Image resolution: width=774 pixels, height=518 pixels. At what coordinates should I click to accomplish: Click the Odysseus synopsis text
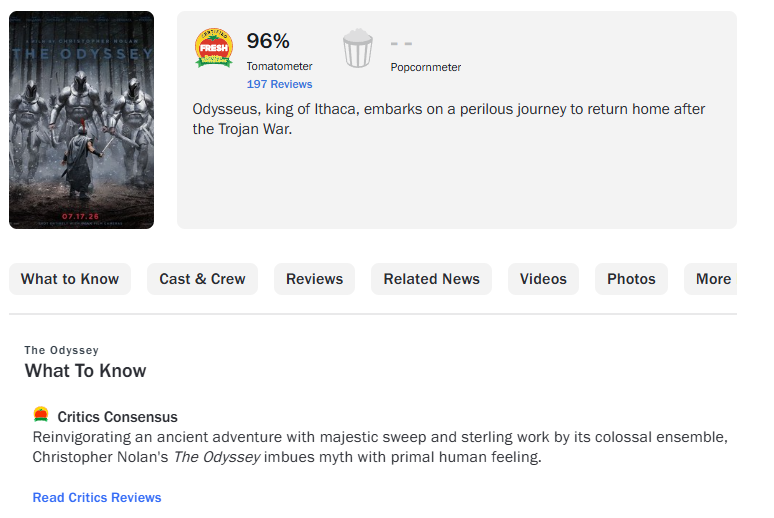tap(449, 119)
